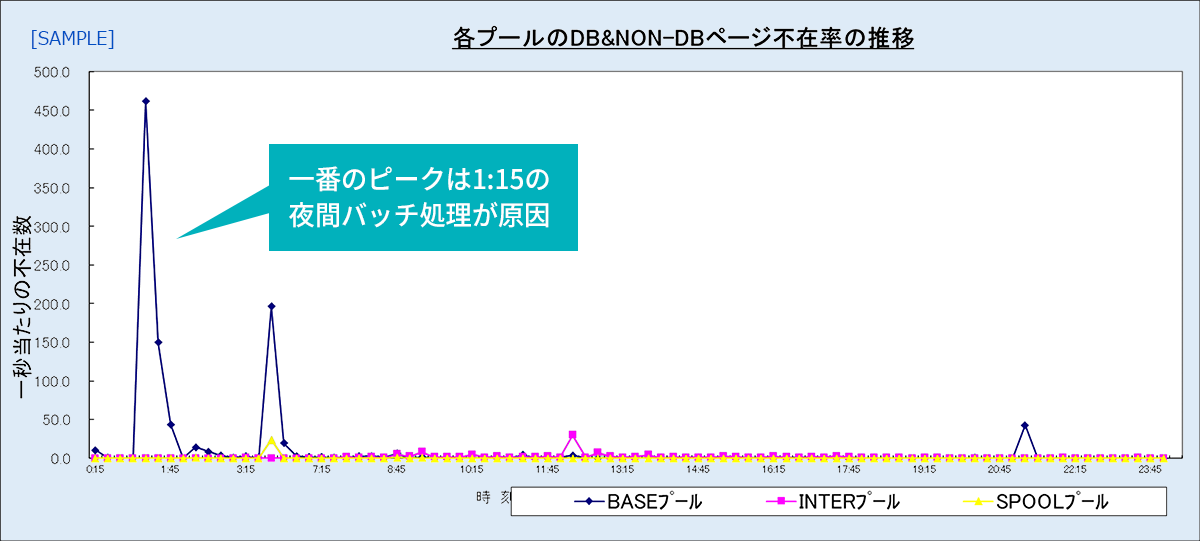Click x-axis label 20:45
Viewport: 1200px width, 541px height.
[x=999, y=469]
